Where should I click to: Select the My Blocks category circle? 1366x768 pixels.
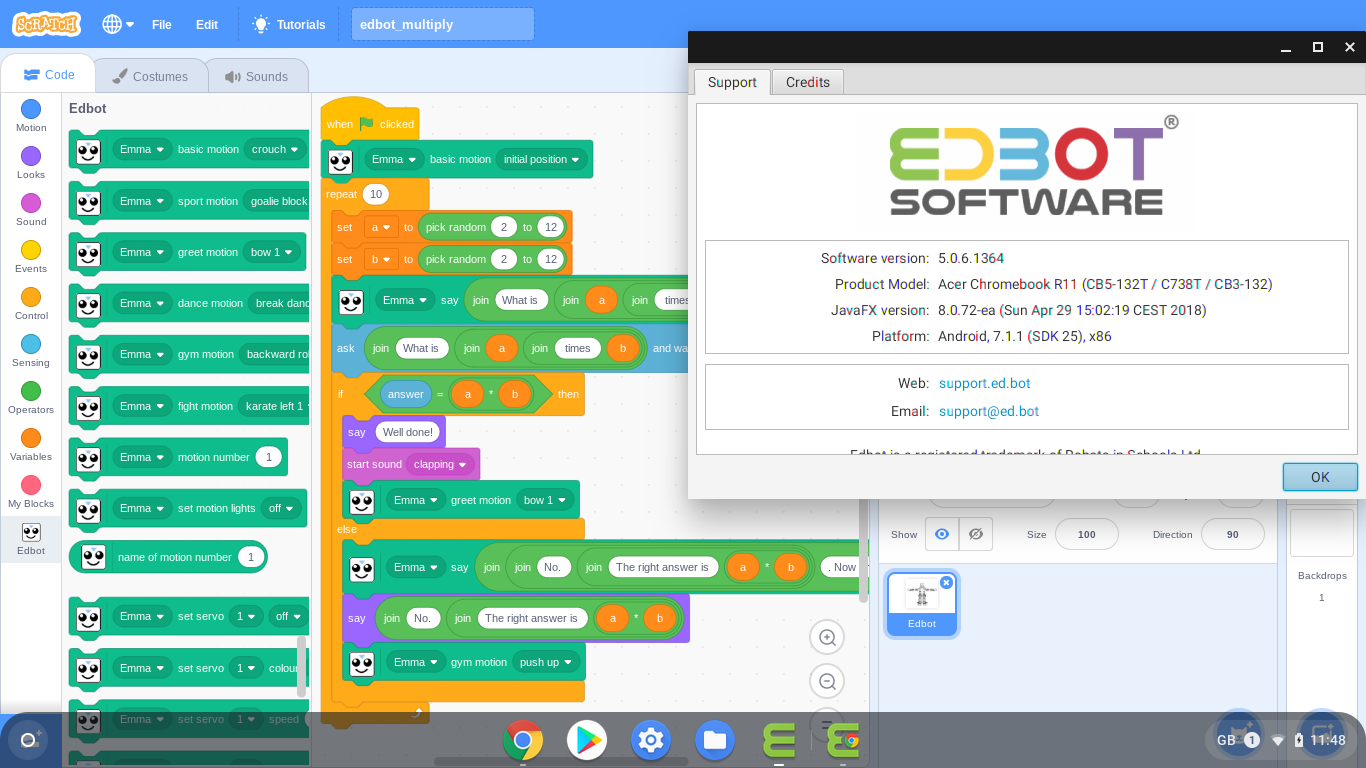[x=31, y=484]
